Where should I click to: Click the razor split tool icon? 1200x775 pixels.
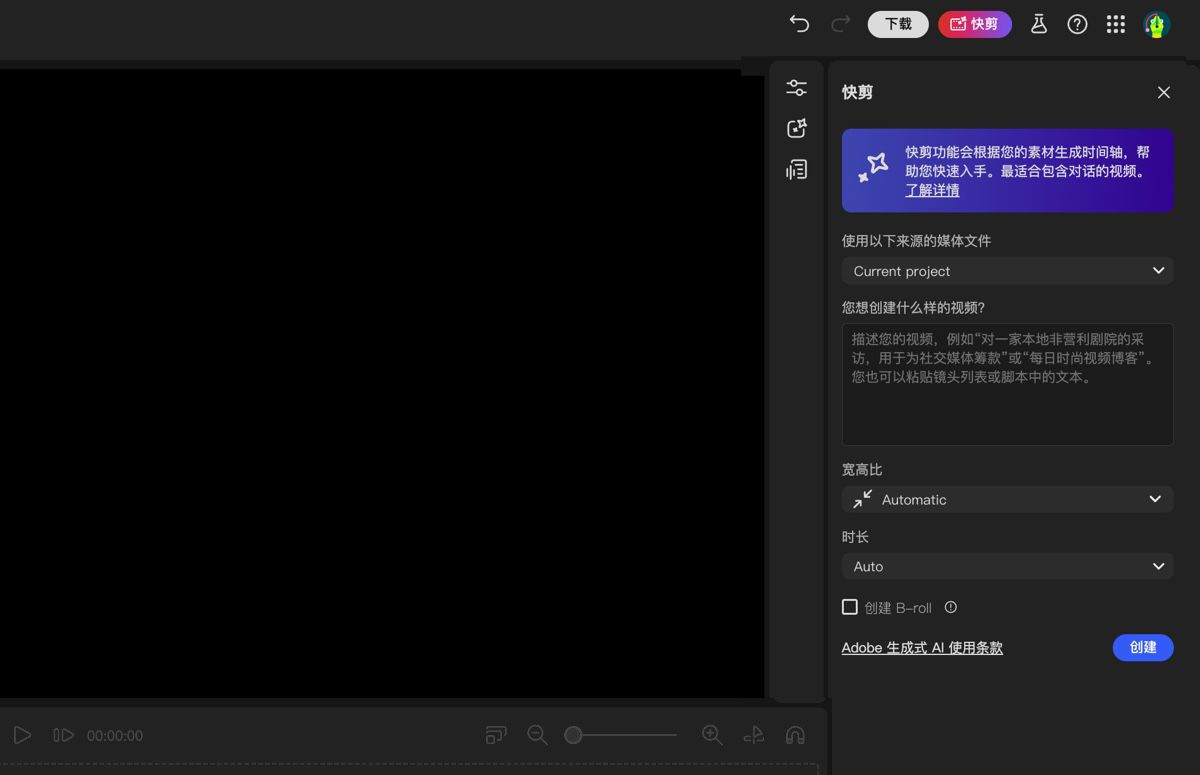click(x=753, y=735)
